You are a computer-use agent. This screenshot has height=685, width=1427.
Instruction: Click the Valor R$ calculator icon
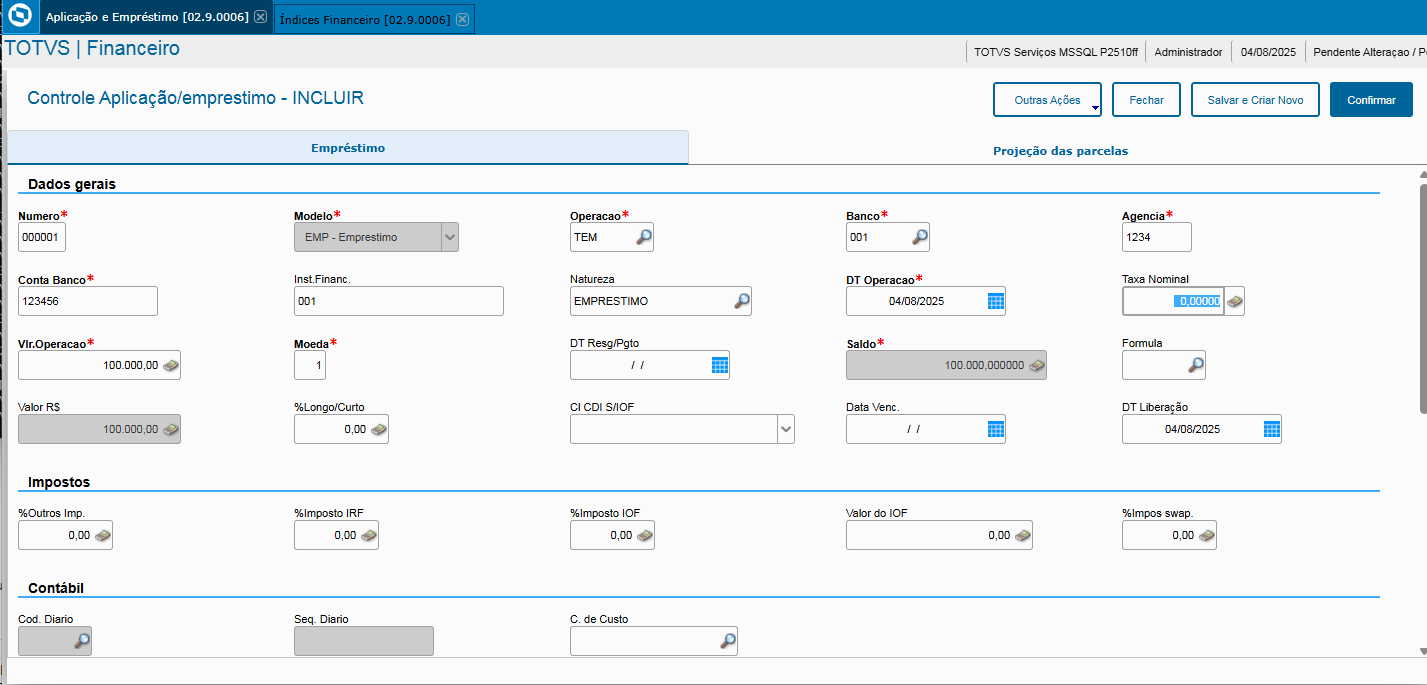171,430
